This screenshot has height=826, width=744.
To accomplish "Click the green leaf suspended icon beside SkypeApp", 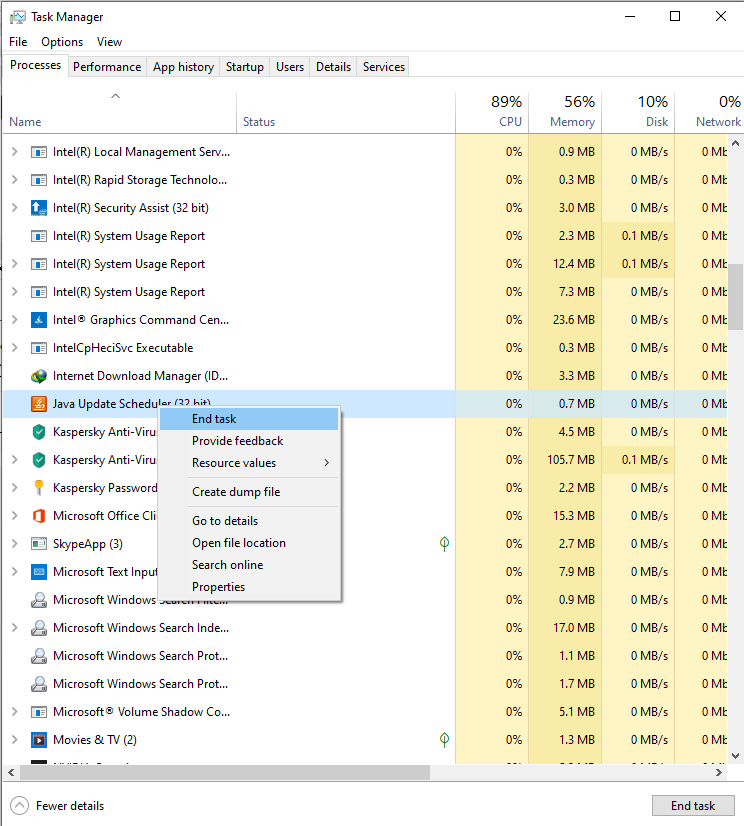I will 444,544.
